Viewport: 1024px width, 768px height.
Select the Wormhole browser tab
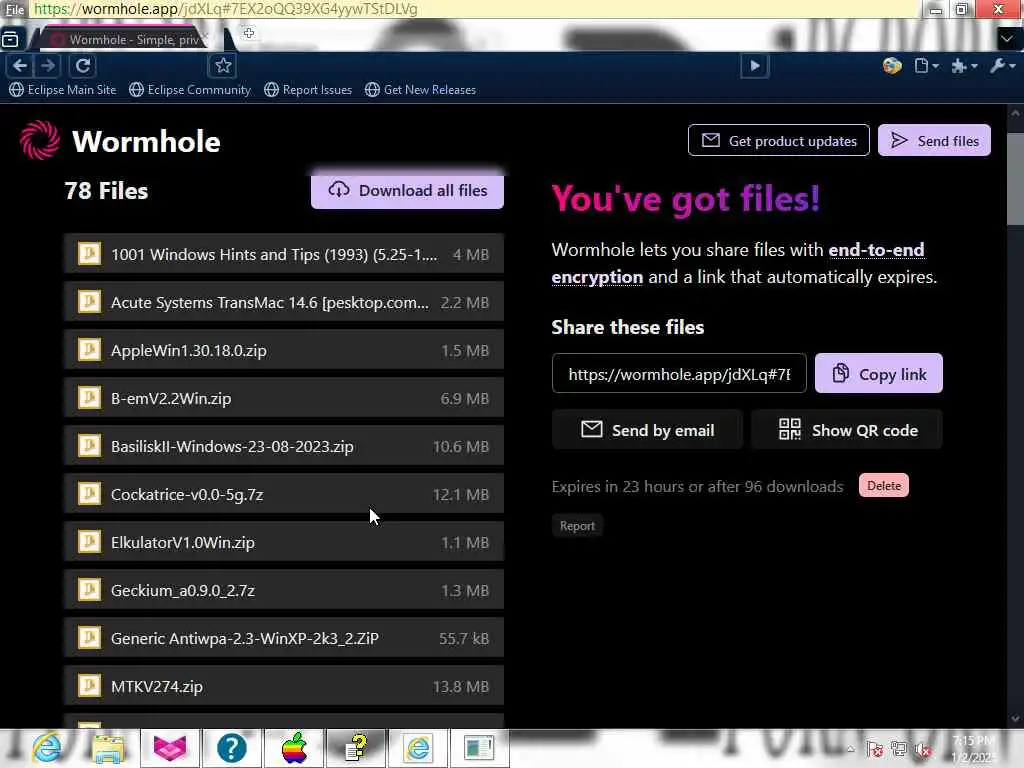[128, 39]
